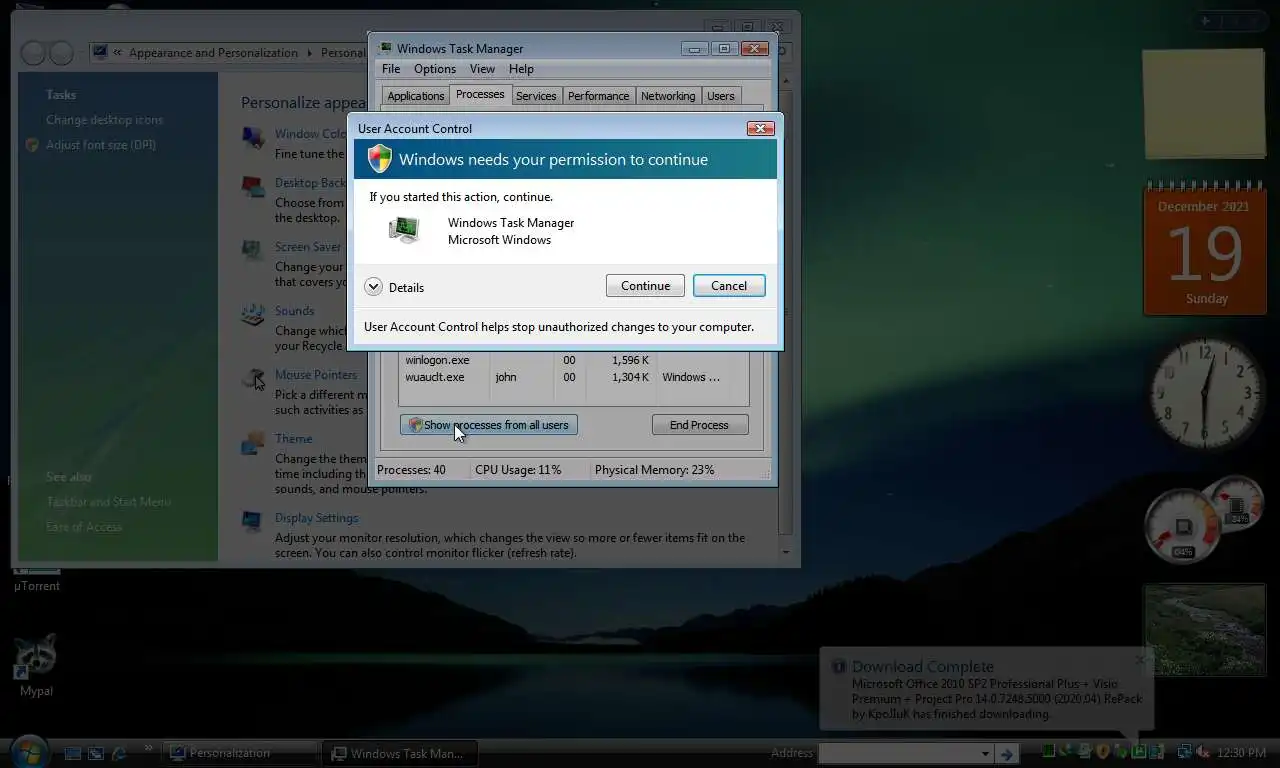Image resolution: width=1280 pixels, height=768 pixels.
Task: Switch to the Applications tab in Task Manager
Action: tap(416, 96)
